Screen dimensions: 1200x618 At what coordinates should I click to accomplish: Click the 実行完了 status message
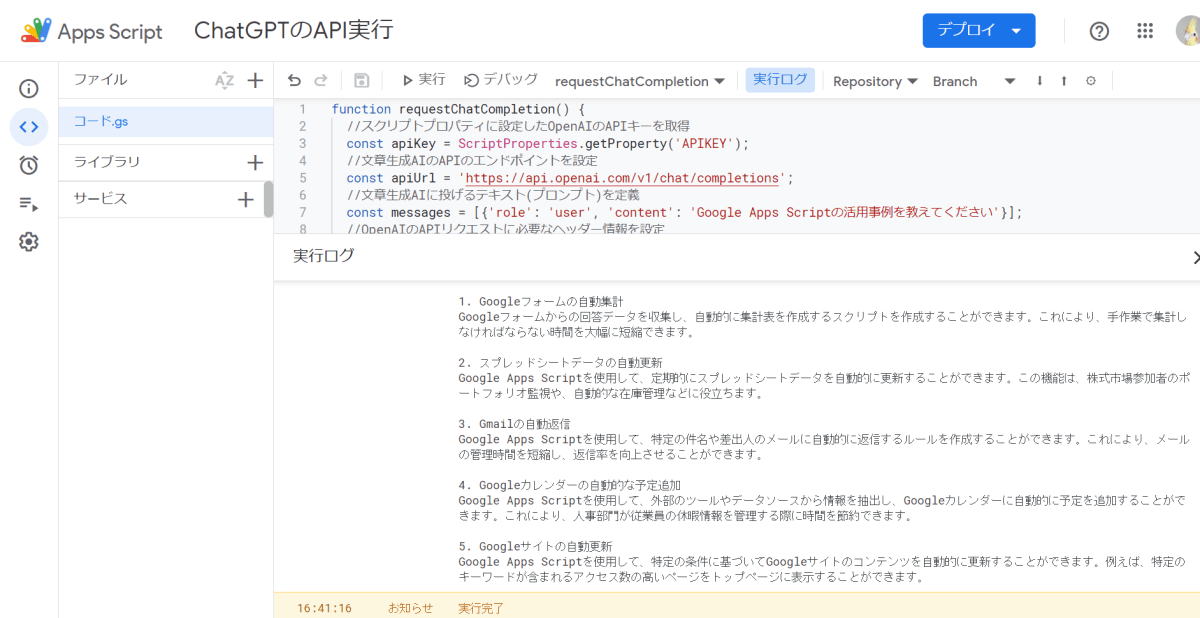click(481, 608)
